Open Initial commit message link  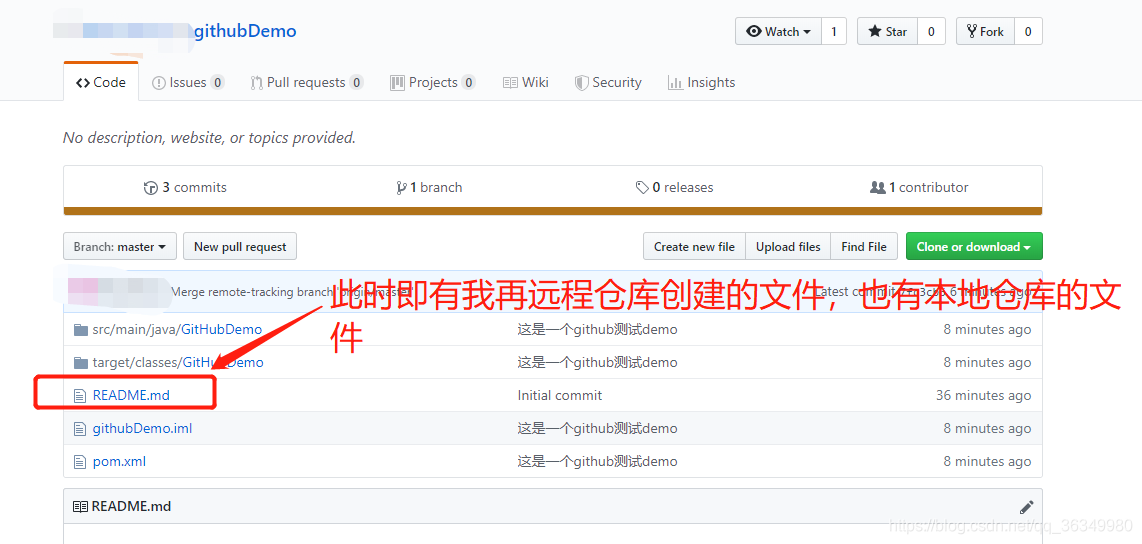tap(559, 395)
